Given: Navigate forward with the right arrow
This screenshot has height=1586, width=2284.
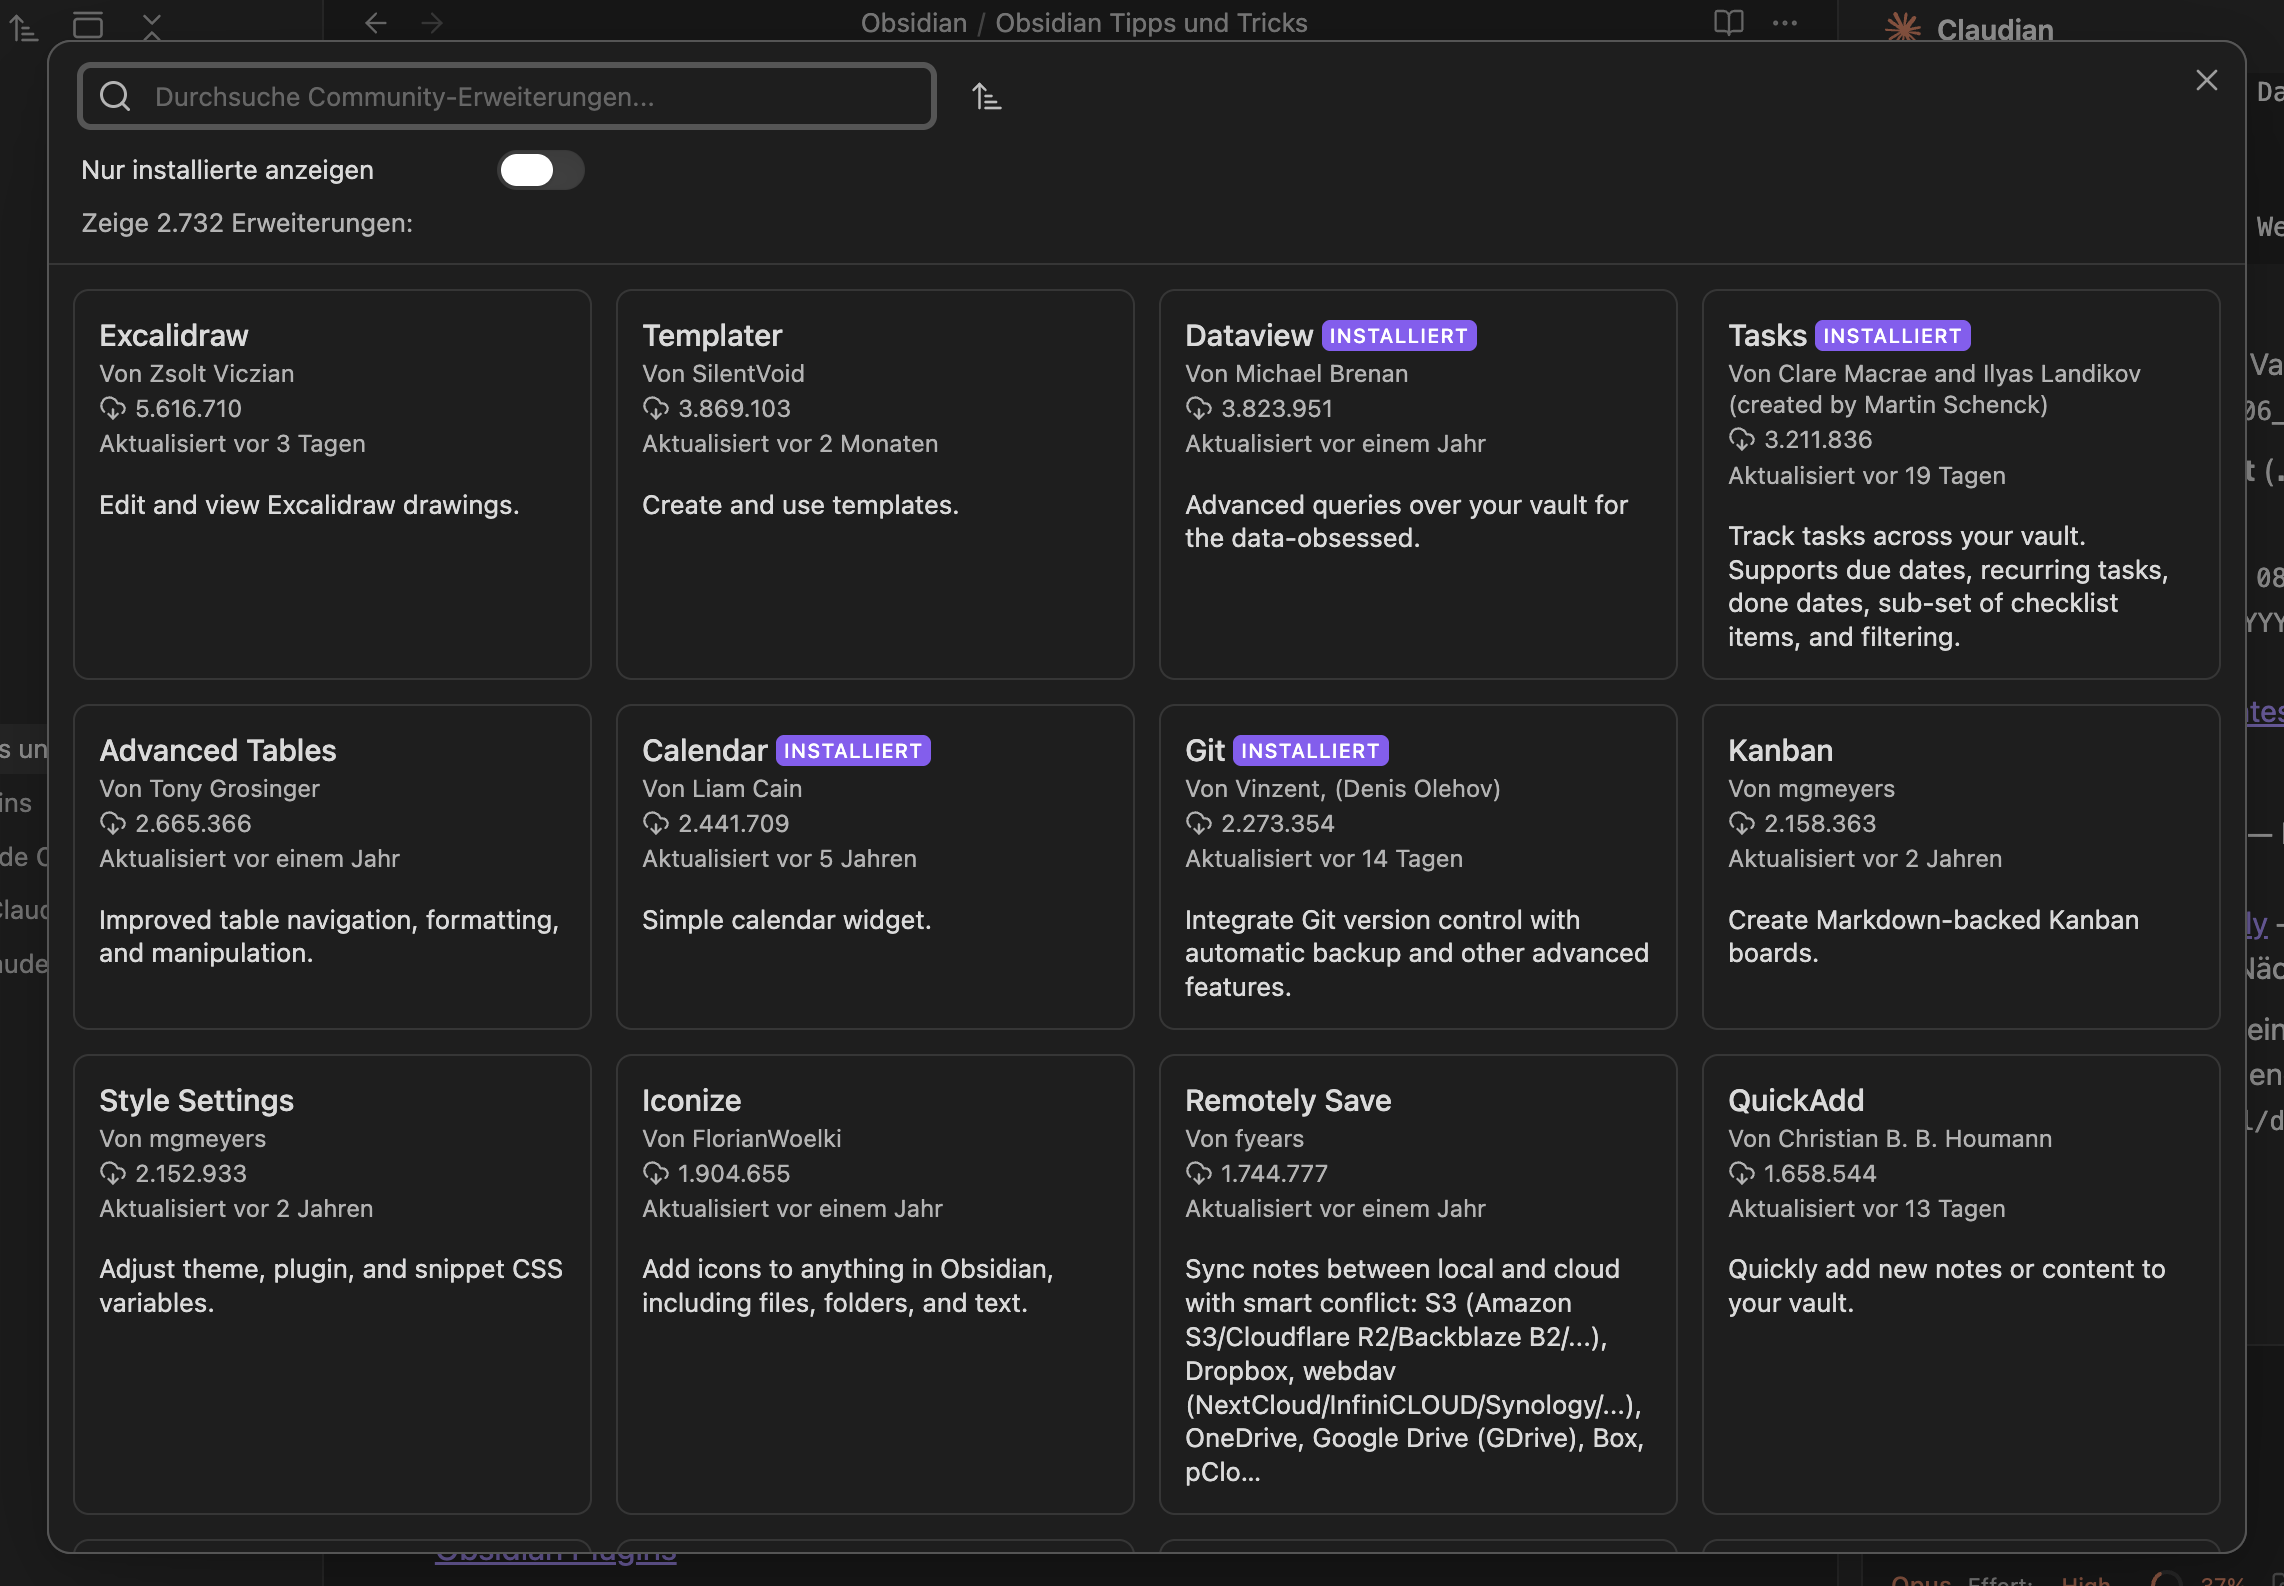Looking at the screenshot, I should 431,23.
